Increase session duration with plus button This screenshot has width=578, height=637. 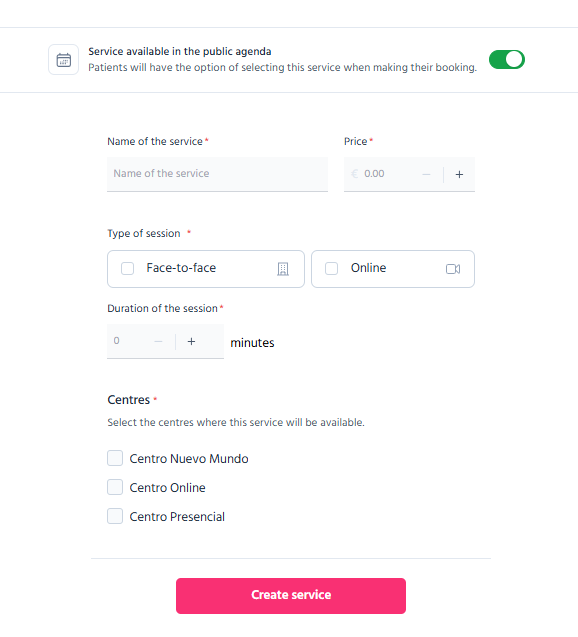pos(191,342)
